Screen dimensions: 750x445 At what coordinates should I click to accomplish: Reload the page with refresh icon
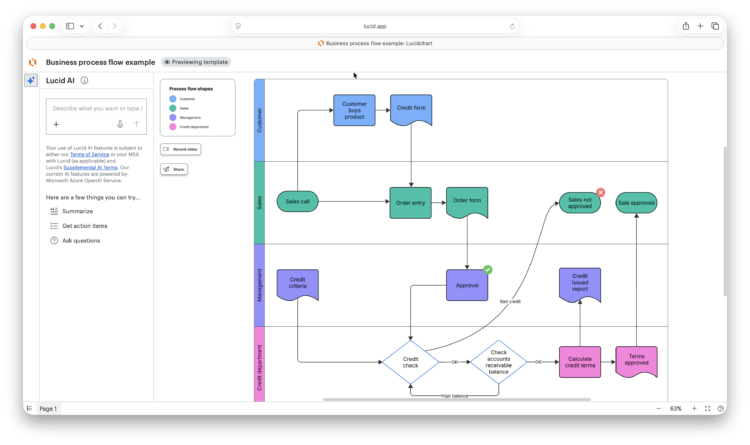512,26
